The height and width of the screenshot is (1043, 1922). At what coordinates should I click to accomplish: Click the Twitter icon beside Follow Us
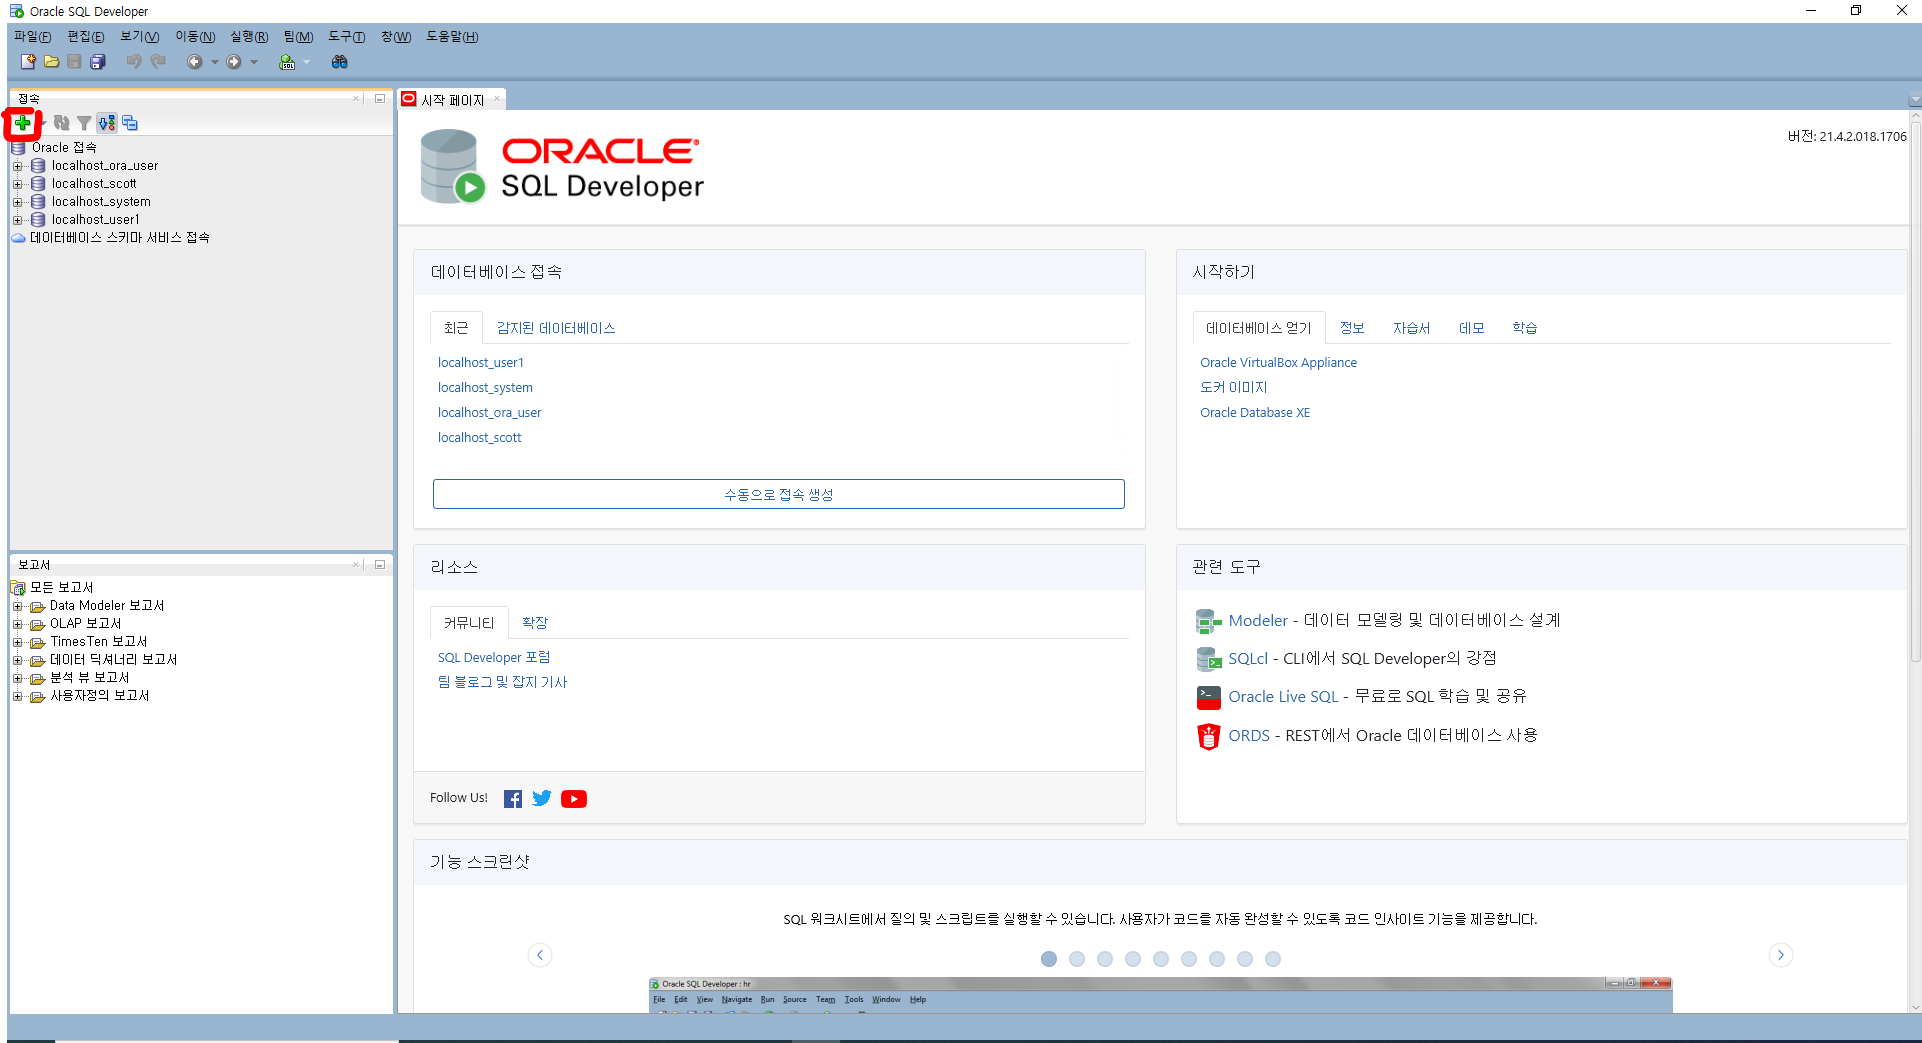pyautogui.click(x=542, y=798)
